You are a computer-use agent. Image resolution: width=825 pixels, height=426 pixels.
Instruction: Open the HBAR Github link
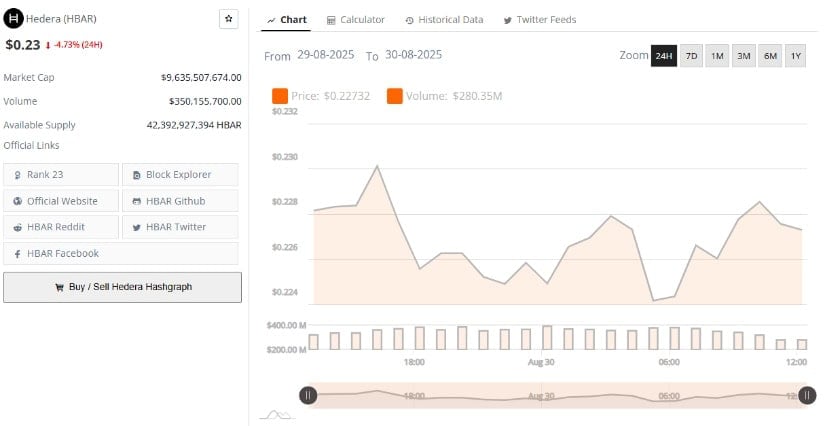[x=180, y=201]
